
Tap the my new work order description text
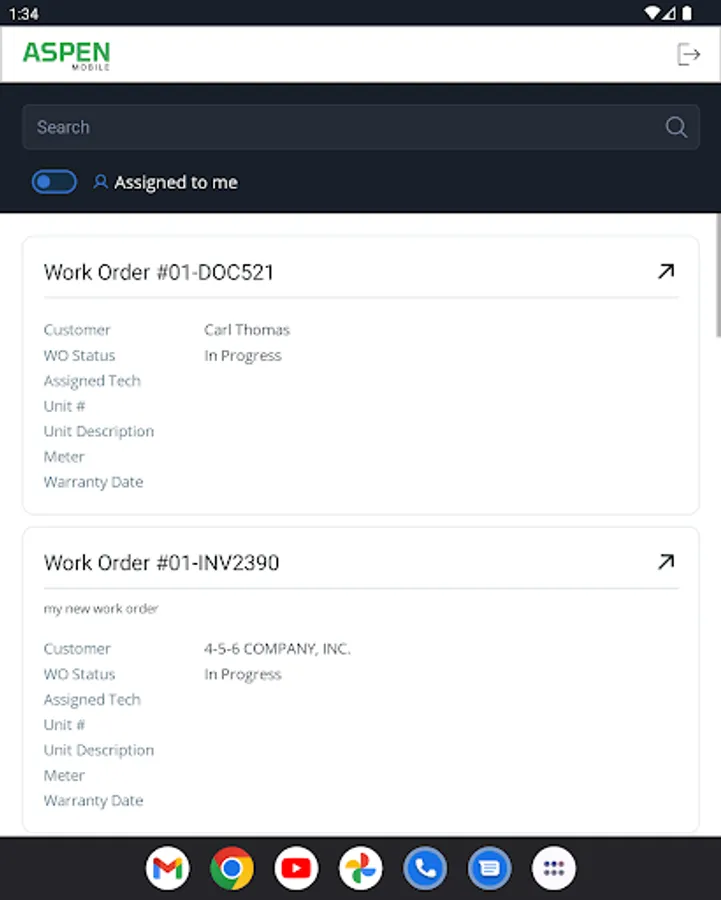coord(101,608)
